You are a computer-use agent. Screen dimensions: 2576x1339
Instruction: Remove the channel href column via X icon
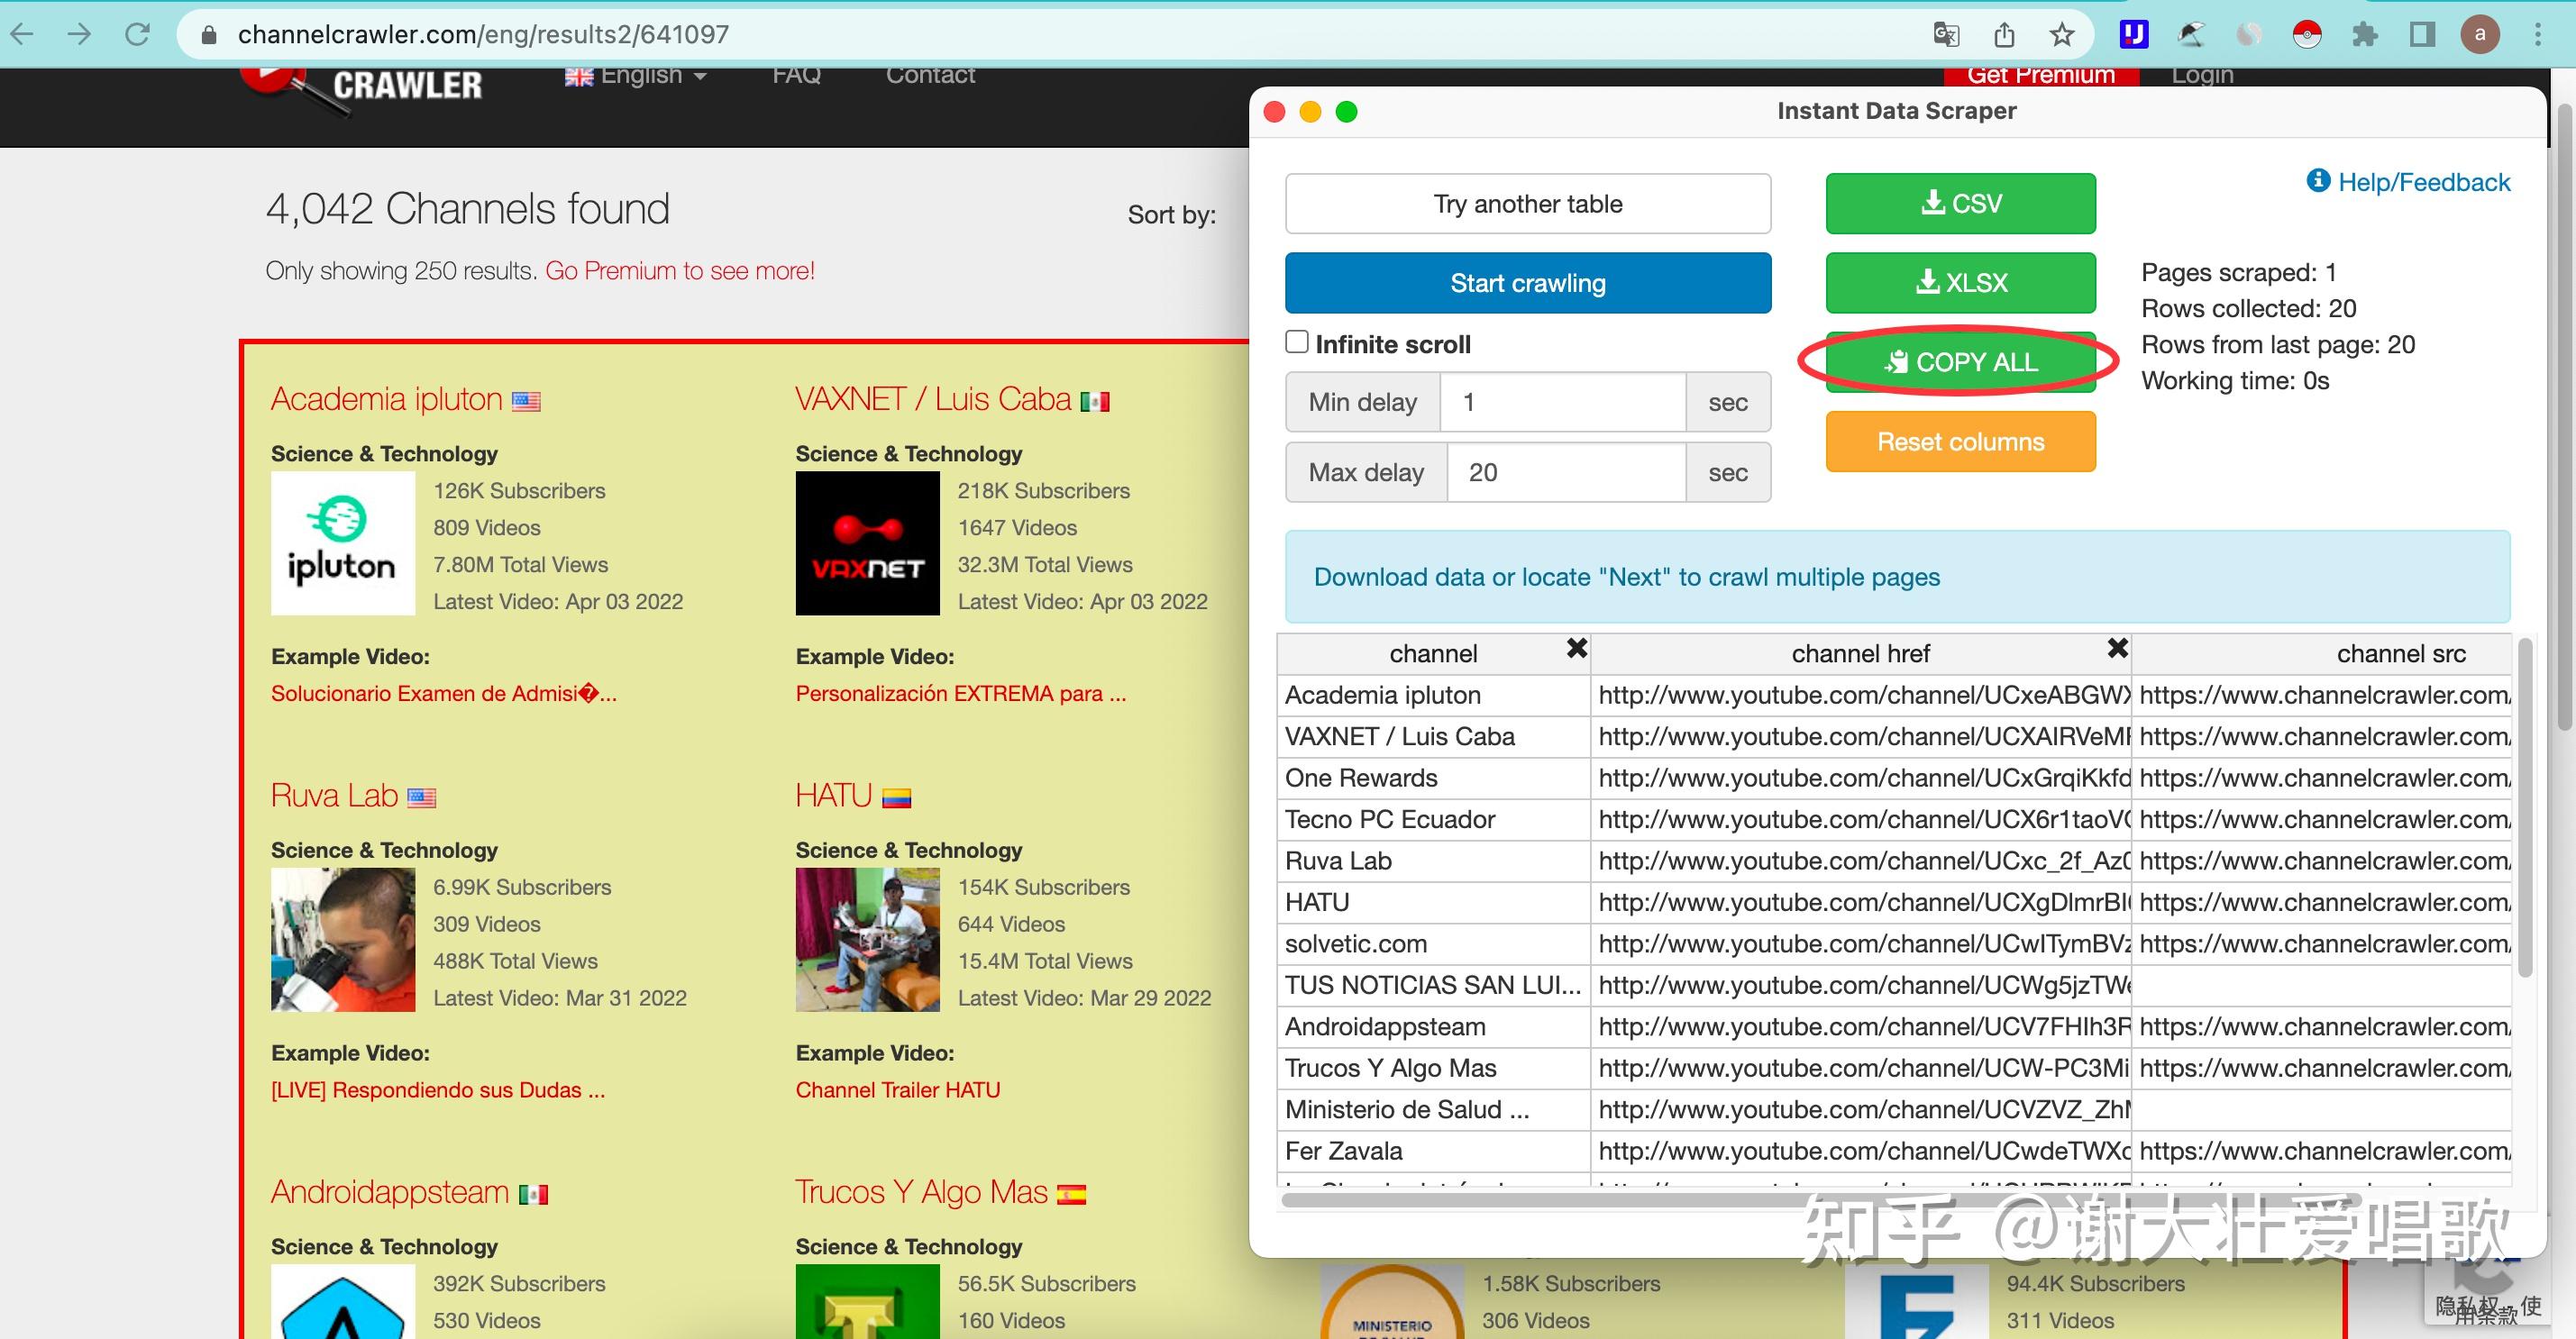2117,649
